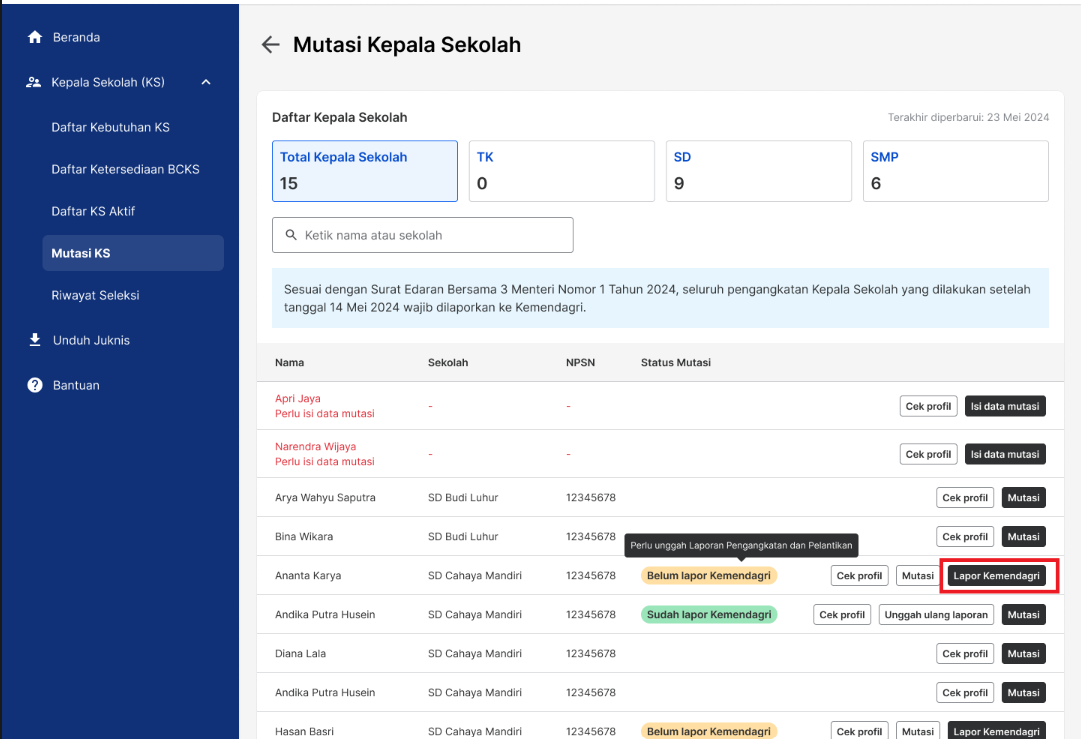Cek profil for Apri Jaya
1081x739 pixels.
tap(929, 406)
